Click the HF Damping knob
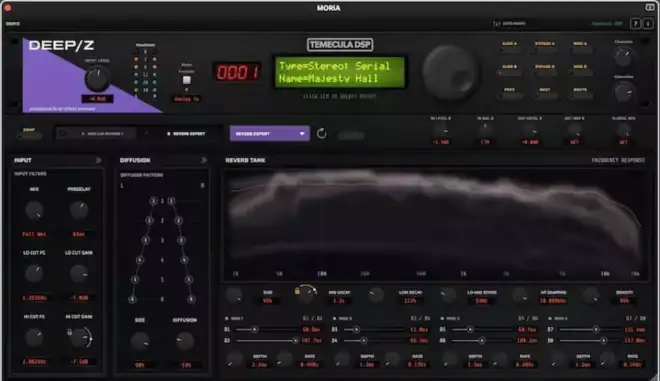 pyautogui.click(x=519, y=296)
